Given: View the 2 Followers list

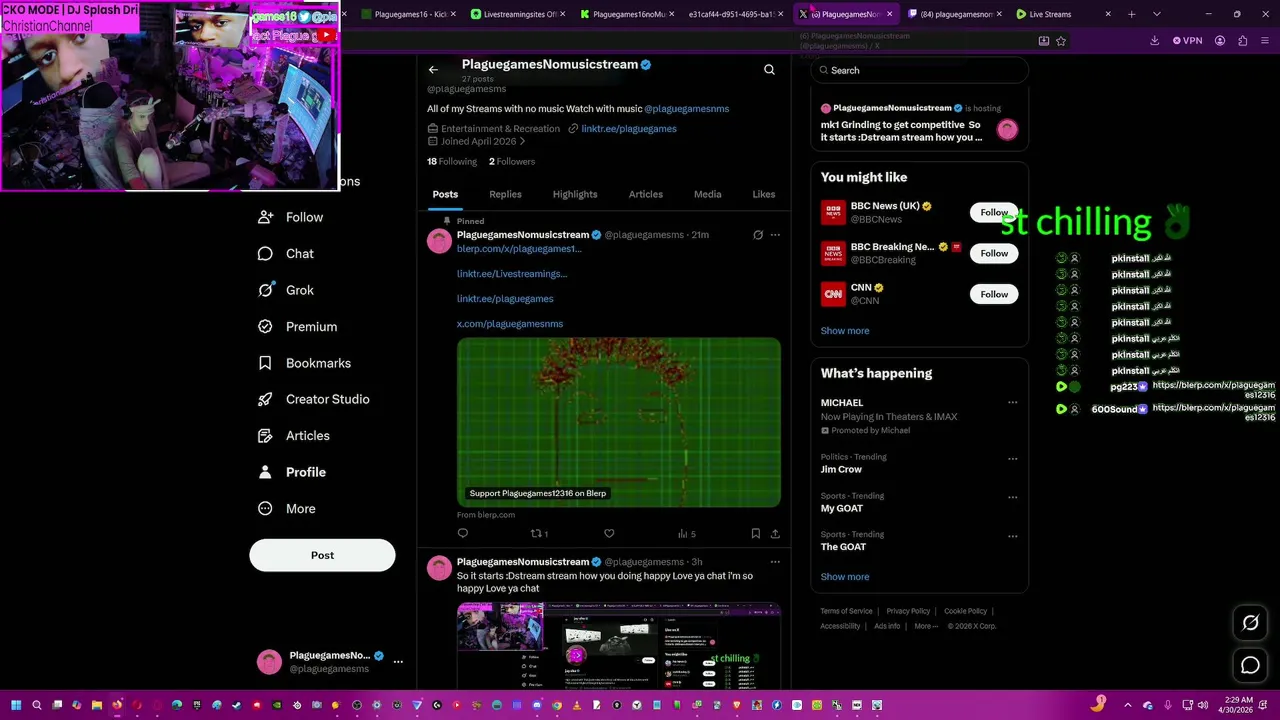Looking at the screenshot, I should pos(512,162).
